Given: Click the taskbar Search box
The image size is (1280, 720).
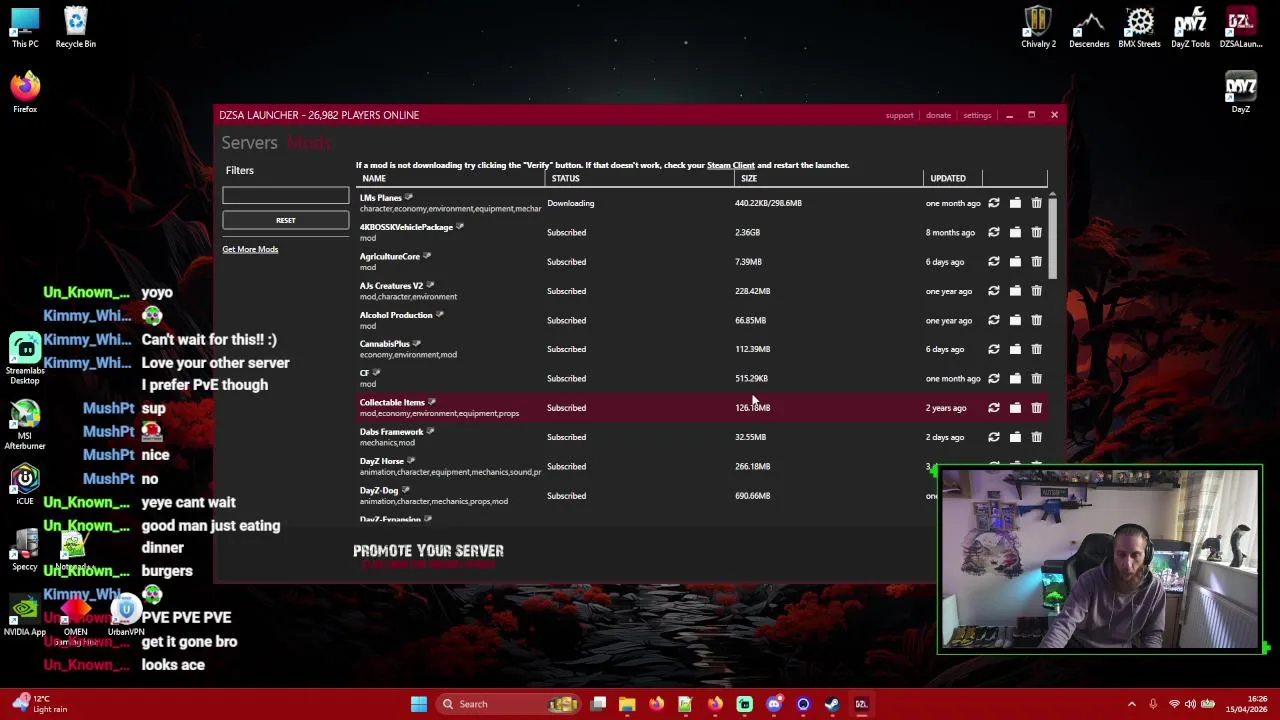Looking at the screenshot, I should pos(510,704).
